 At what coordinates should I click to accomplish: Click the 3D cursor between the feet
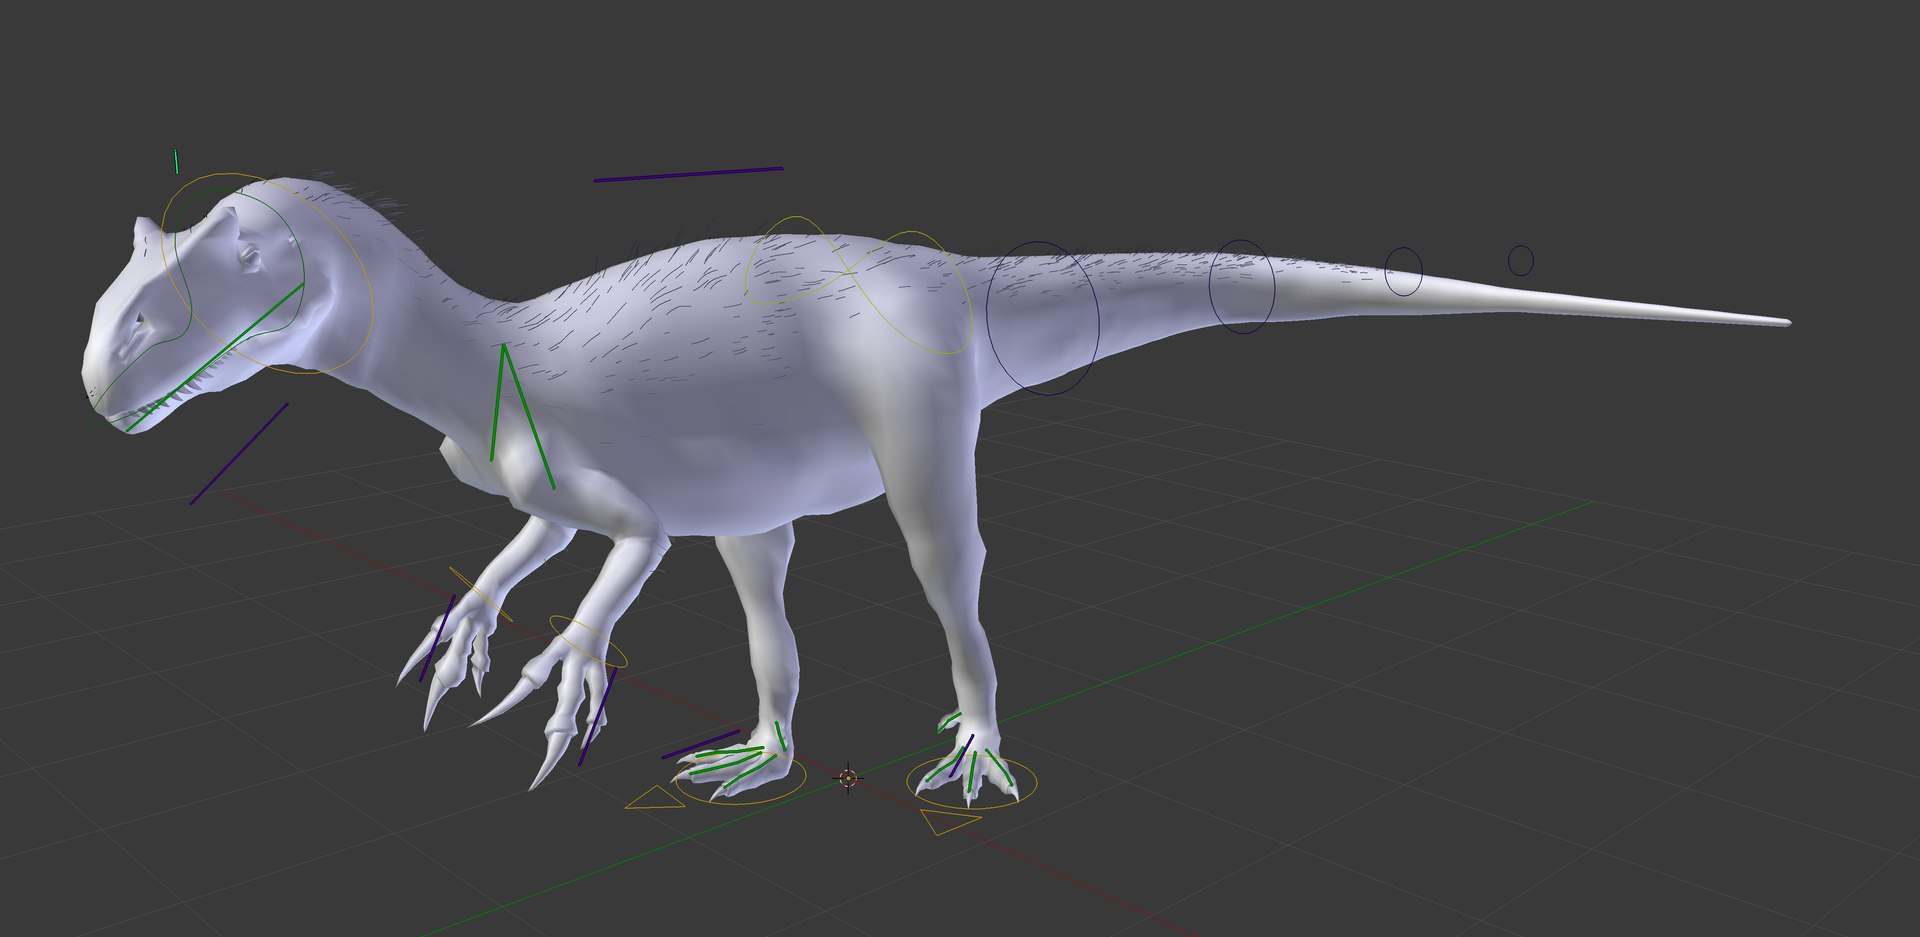point(848,778)
